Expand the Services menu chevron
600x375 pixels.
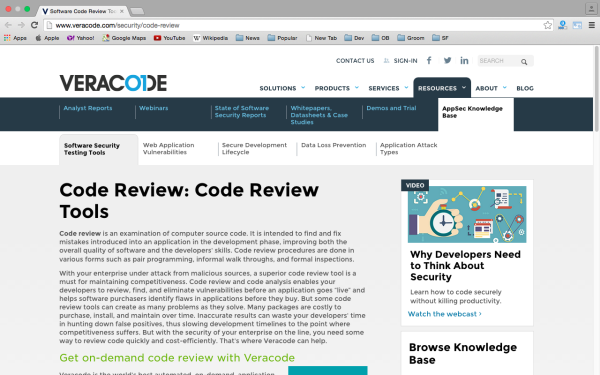point(406,88)
